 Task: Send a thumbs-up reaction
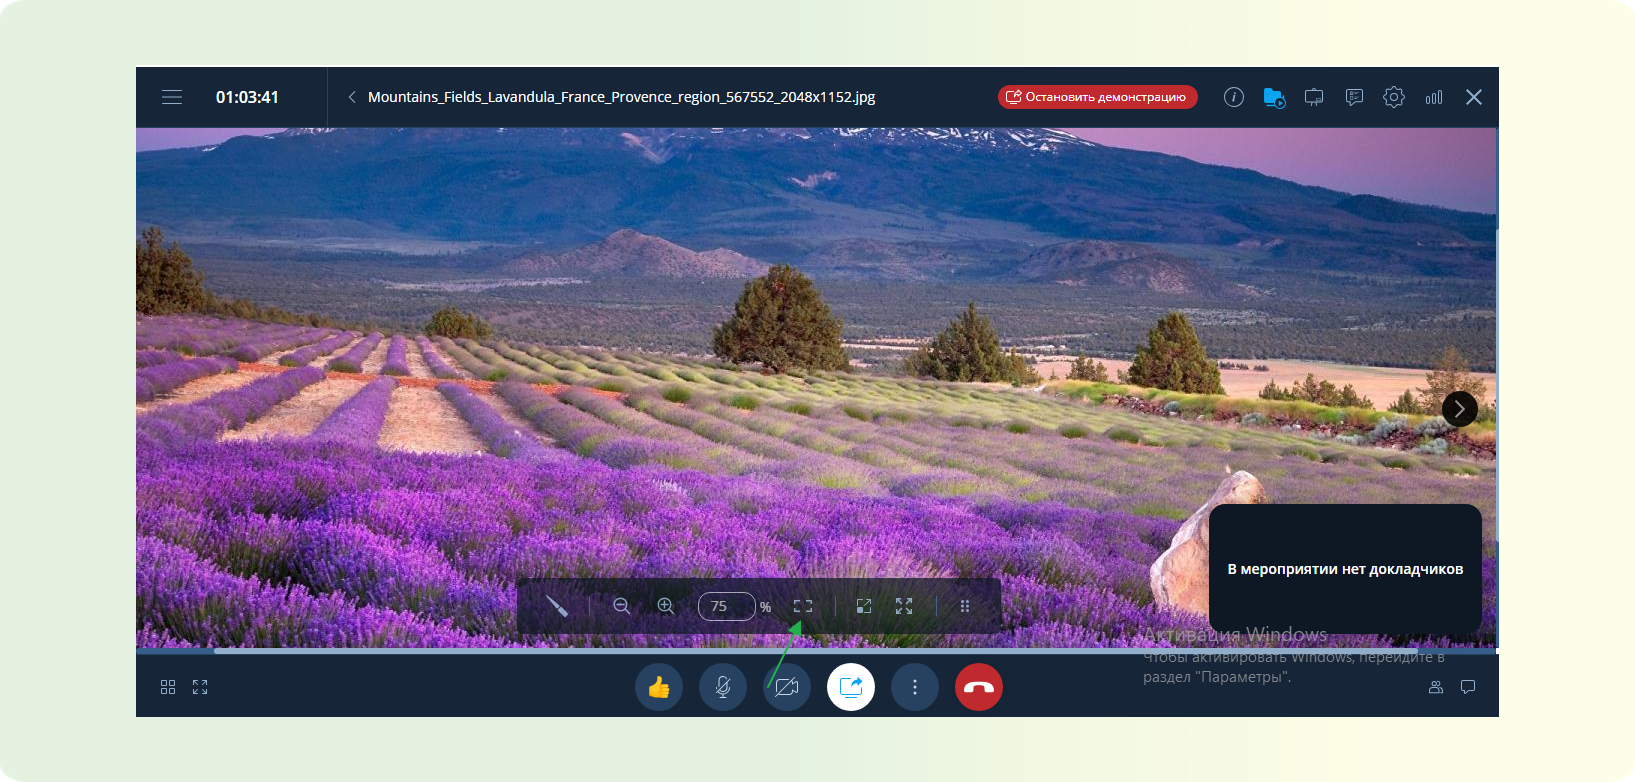659,687
